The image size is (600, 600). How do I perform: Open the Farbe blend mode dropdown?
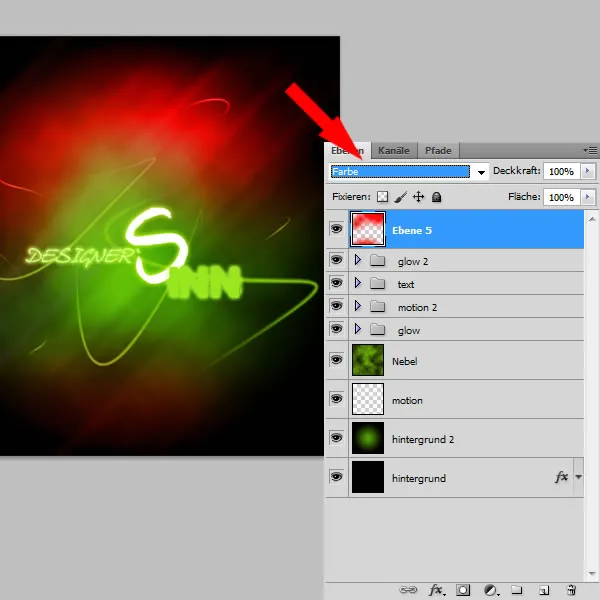click(x=481, y=172)
